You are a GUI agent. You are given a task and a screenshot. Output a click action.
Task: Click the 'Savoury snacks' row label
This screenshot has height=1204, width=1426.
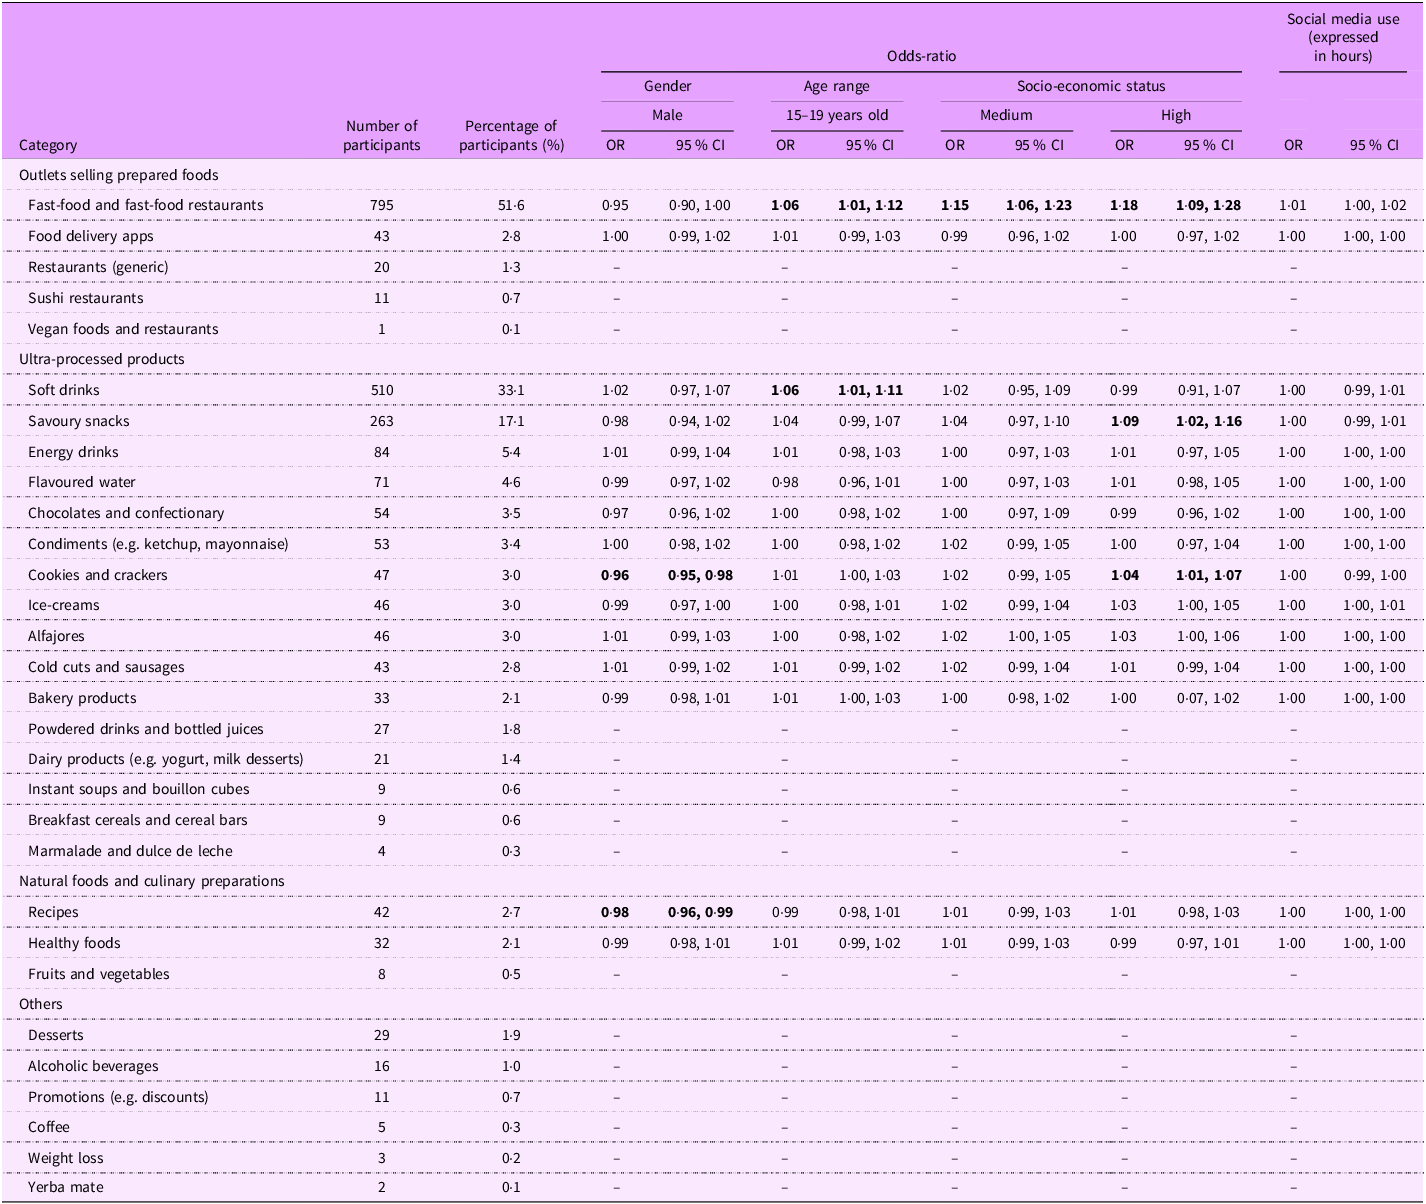(x=78, y=421)
